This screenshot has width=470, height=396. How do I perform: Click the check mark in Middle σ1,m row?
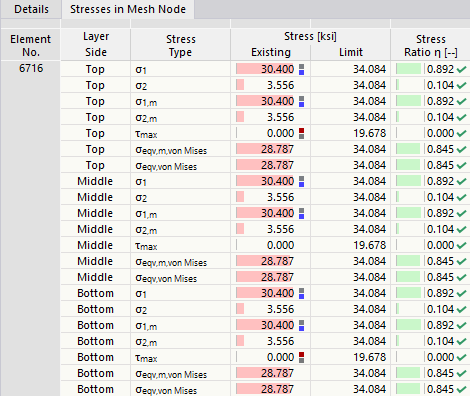click(462, 213)
